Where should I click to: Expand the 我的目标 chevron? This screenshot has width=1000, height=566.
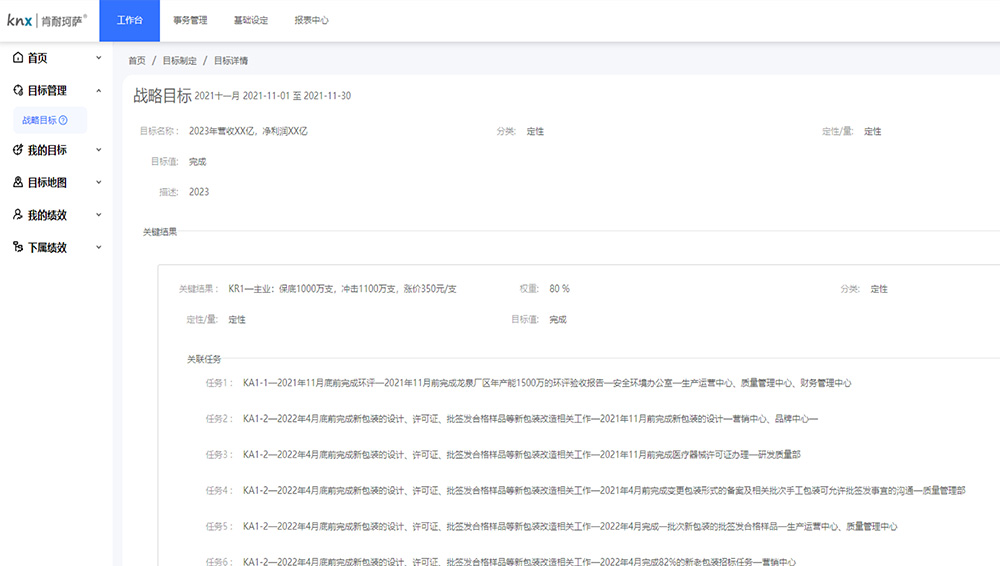click(x=99, y=150)
